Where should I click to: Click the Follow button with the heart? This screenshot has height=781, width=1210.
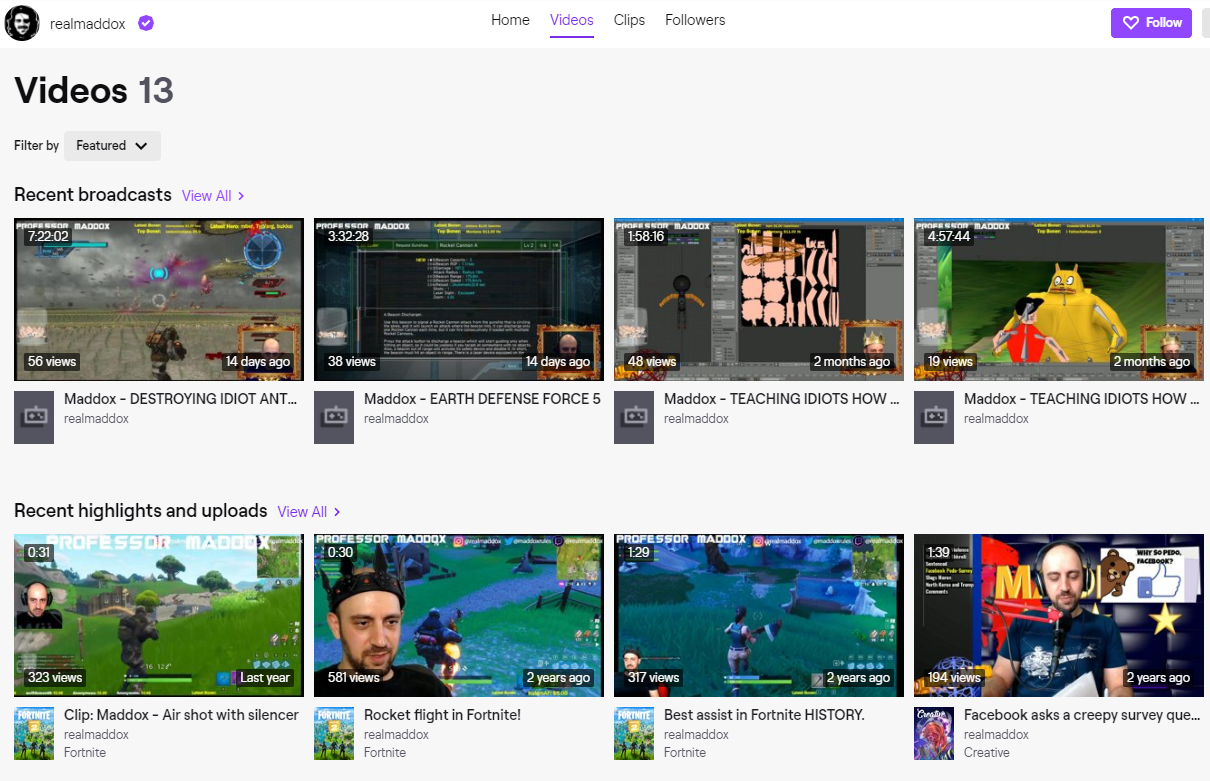click(1151, 22)
